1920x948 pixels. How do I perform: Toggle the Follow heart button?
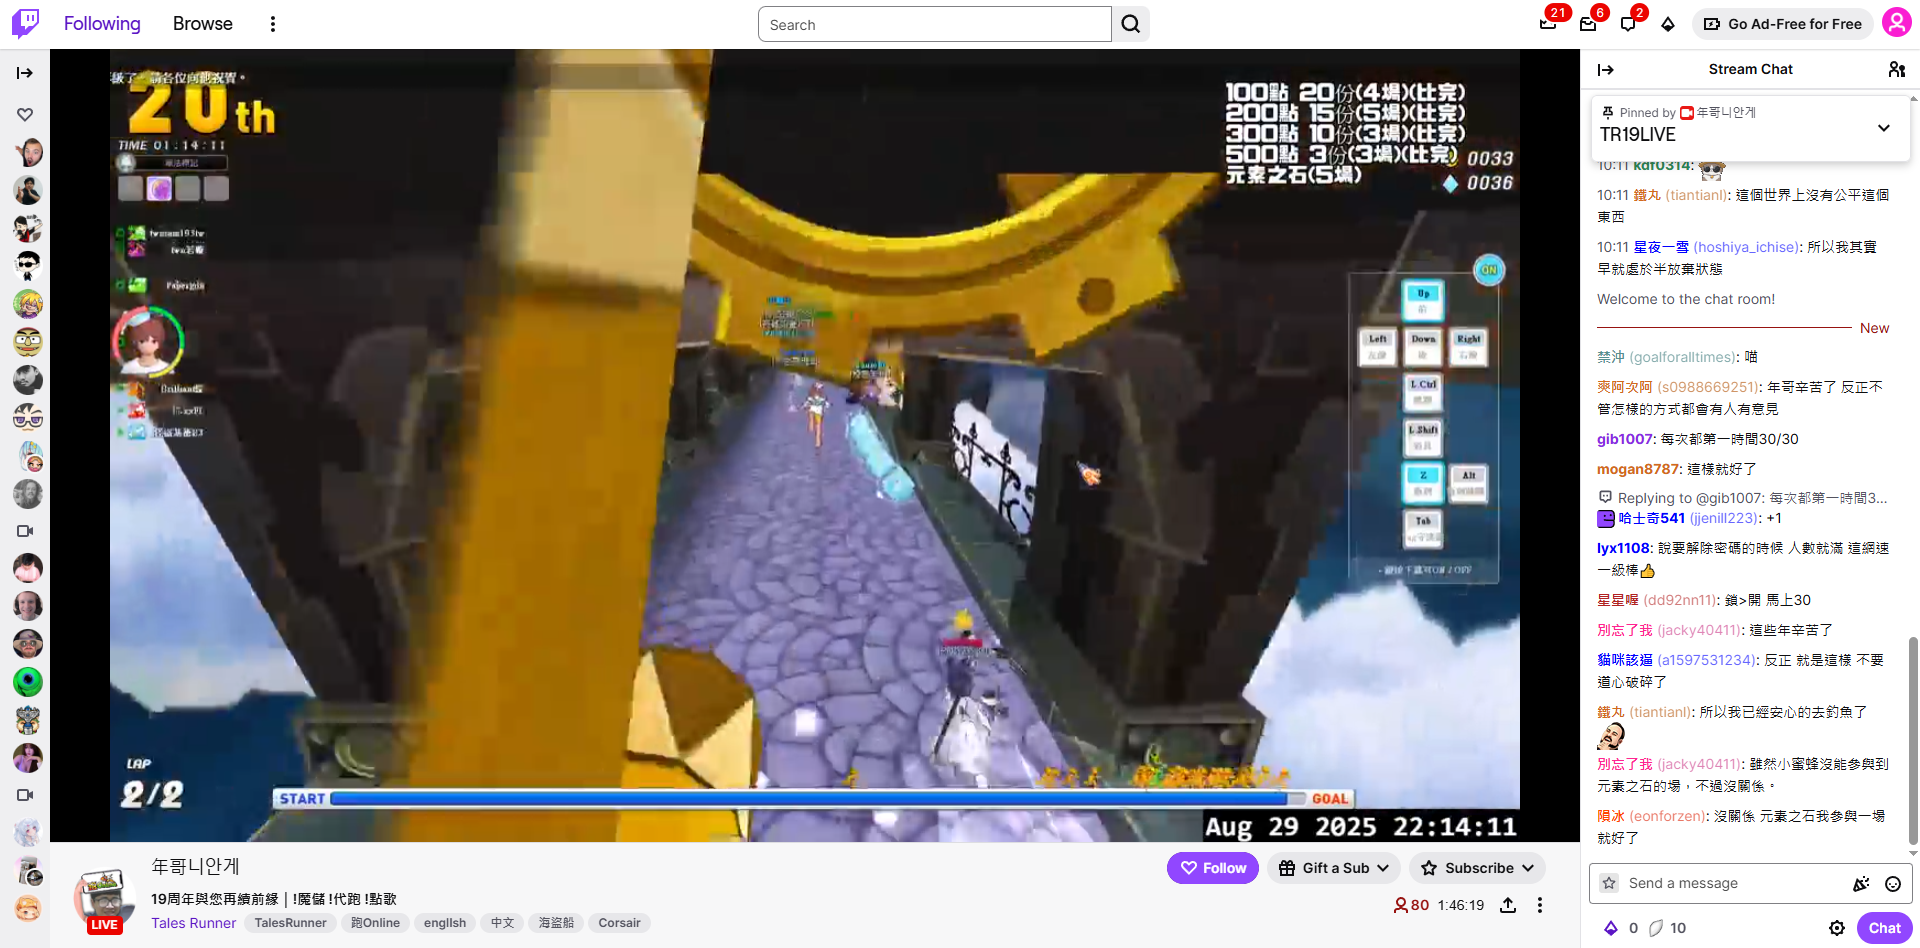tap(1212, 868)
